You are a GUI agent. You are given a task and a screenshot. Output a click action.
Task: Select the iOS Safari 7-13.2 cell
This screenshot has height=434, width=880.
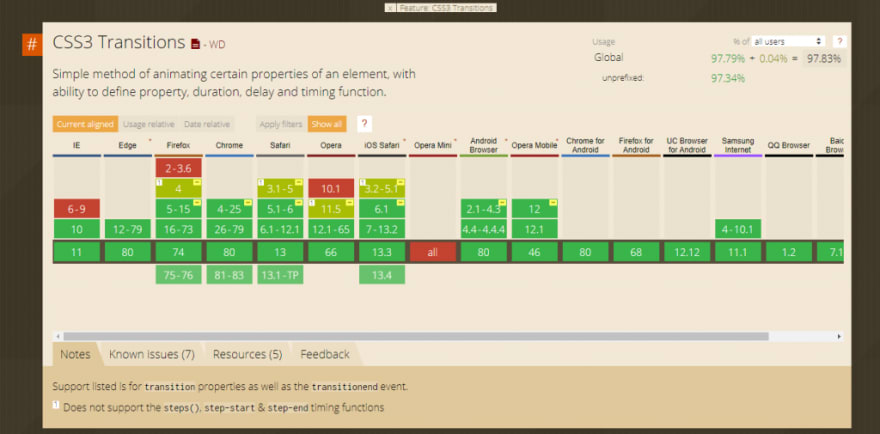point(382,229)
